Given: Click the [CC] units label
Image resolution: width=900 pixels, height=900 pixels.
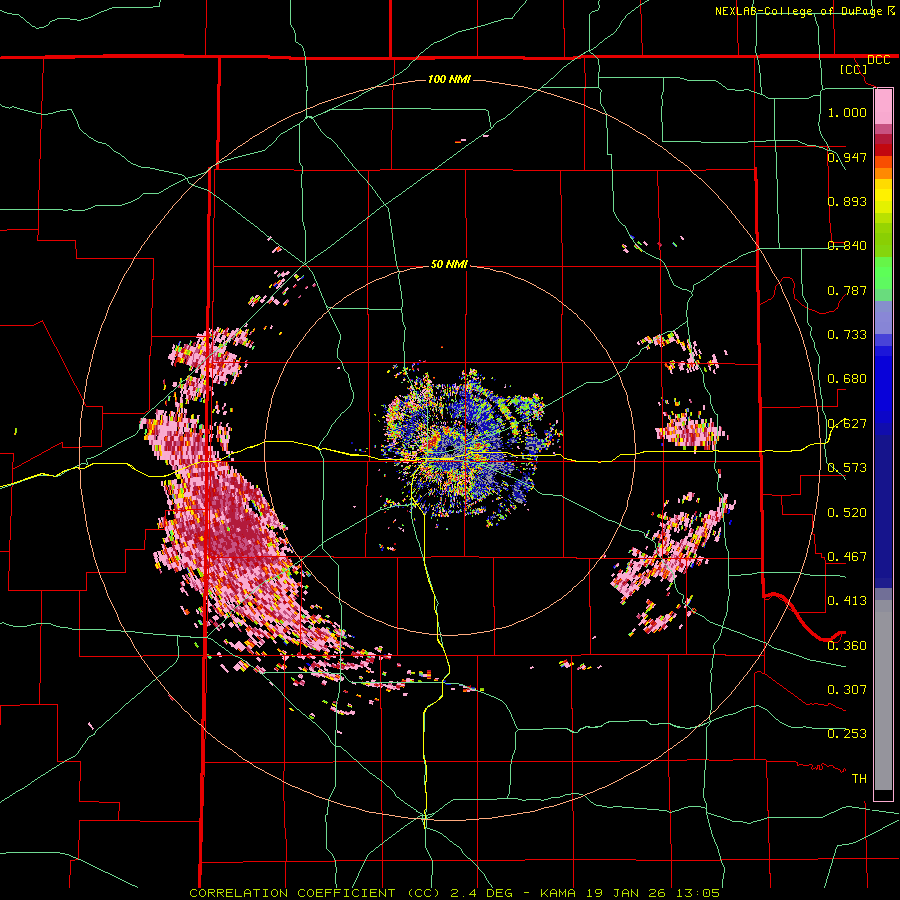Looking at the screenshot, I should pos(854,70).
